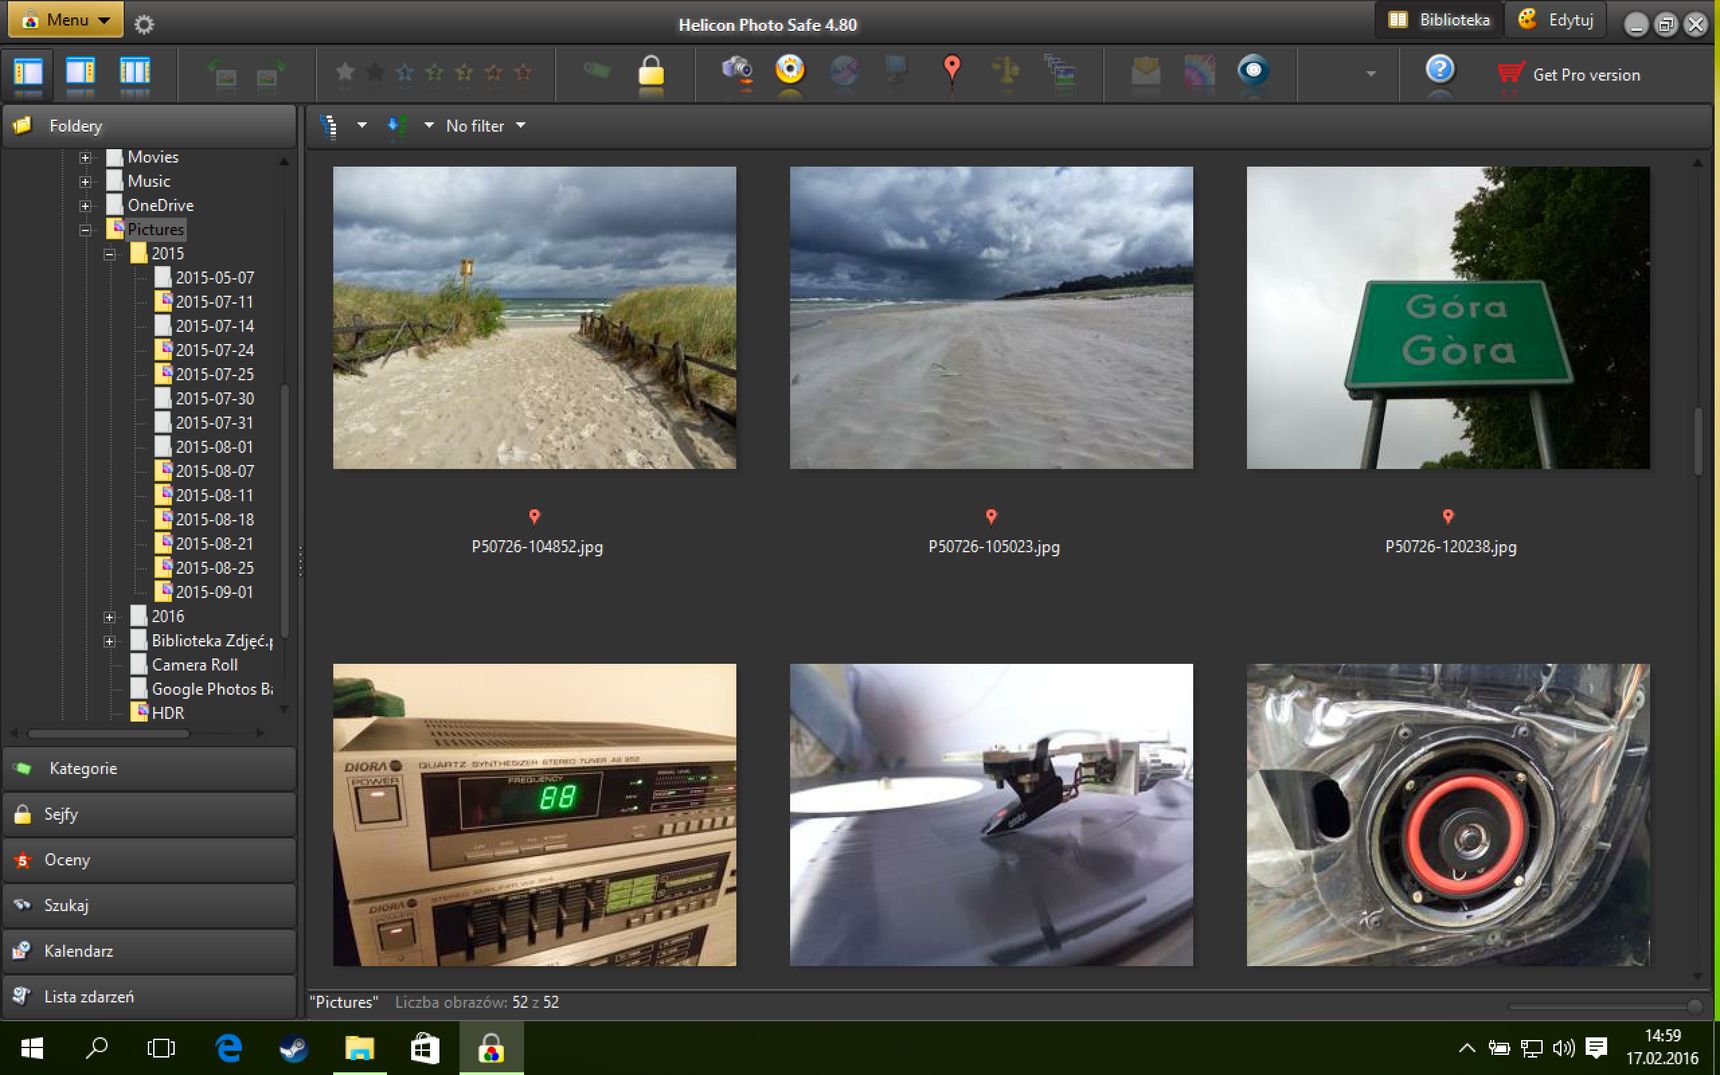The image size is (1720, 1075).
Task: Switch to the Edytuj tab
Action: point(1556,20)
